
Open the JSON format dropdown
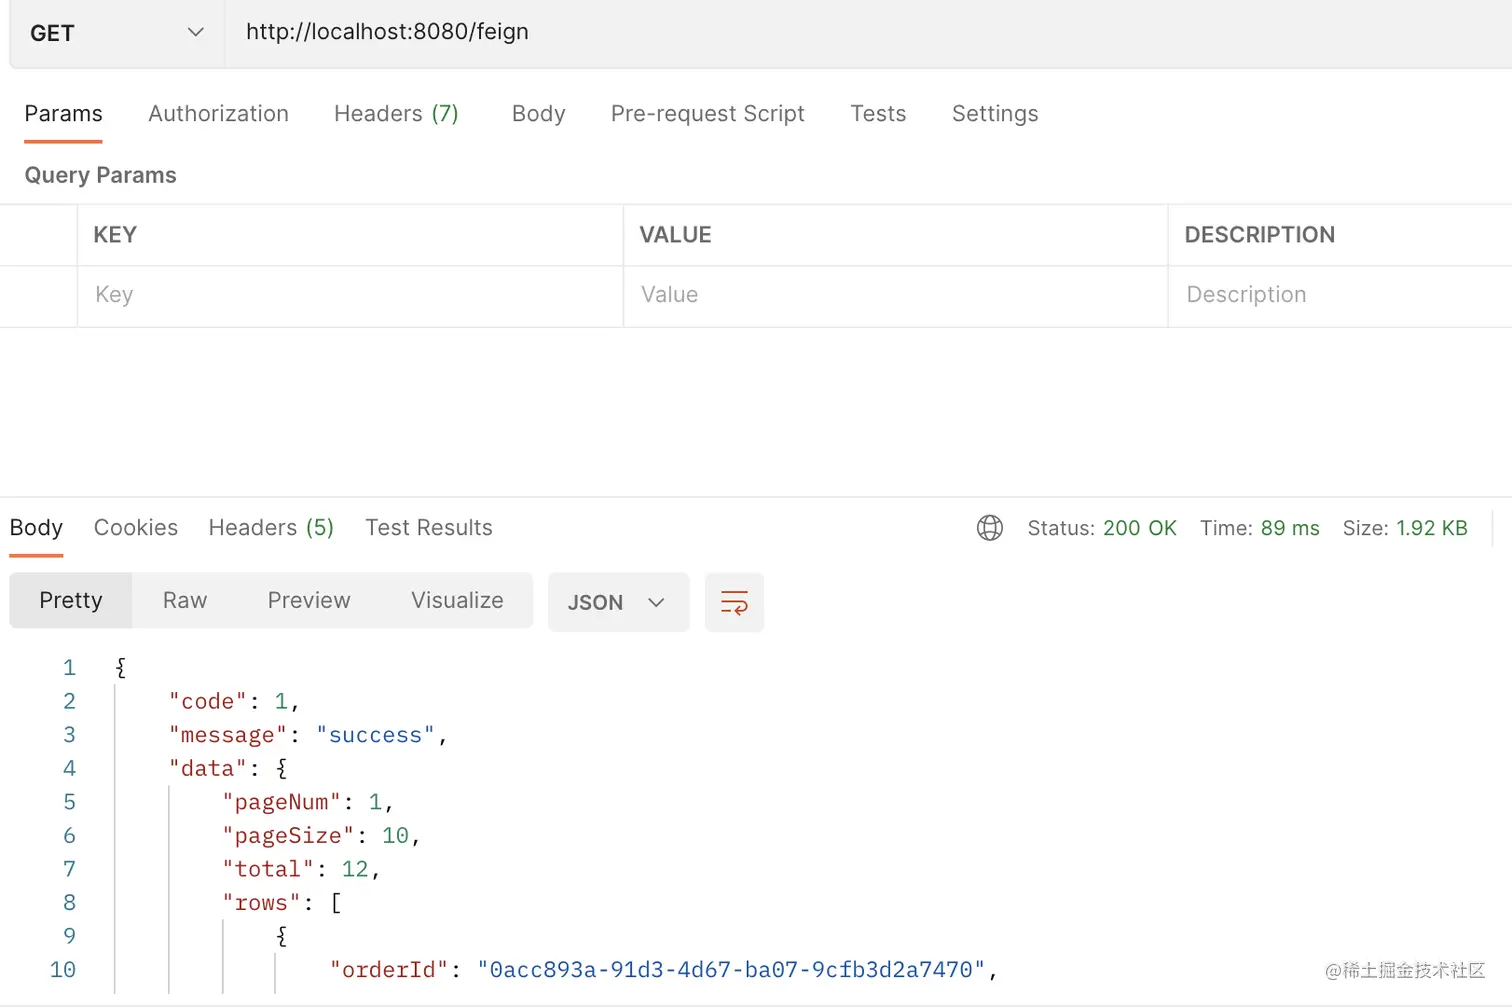[x=618, y=602]
